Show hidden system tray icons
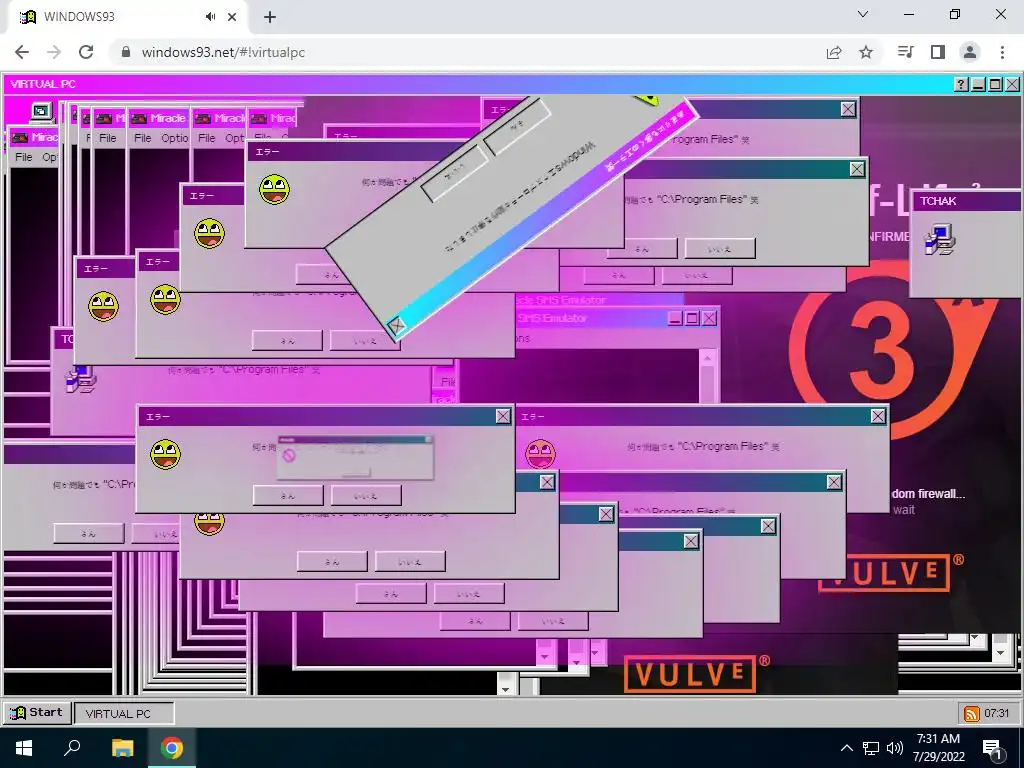The image size is (1024, 768). coord(846,748)
